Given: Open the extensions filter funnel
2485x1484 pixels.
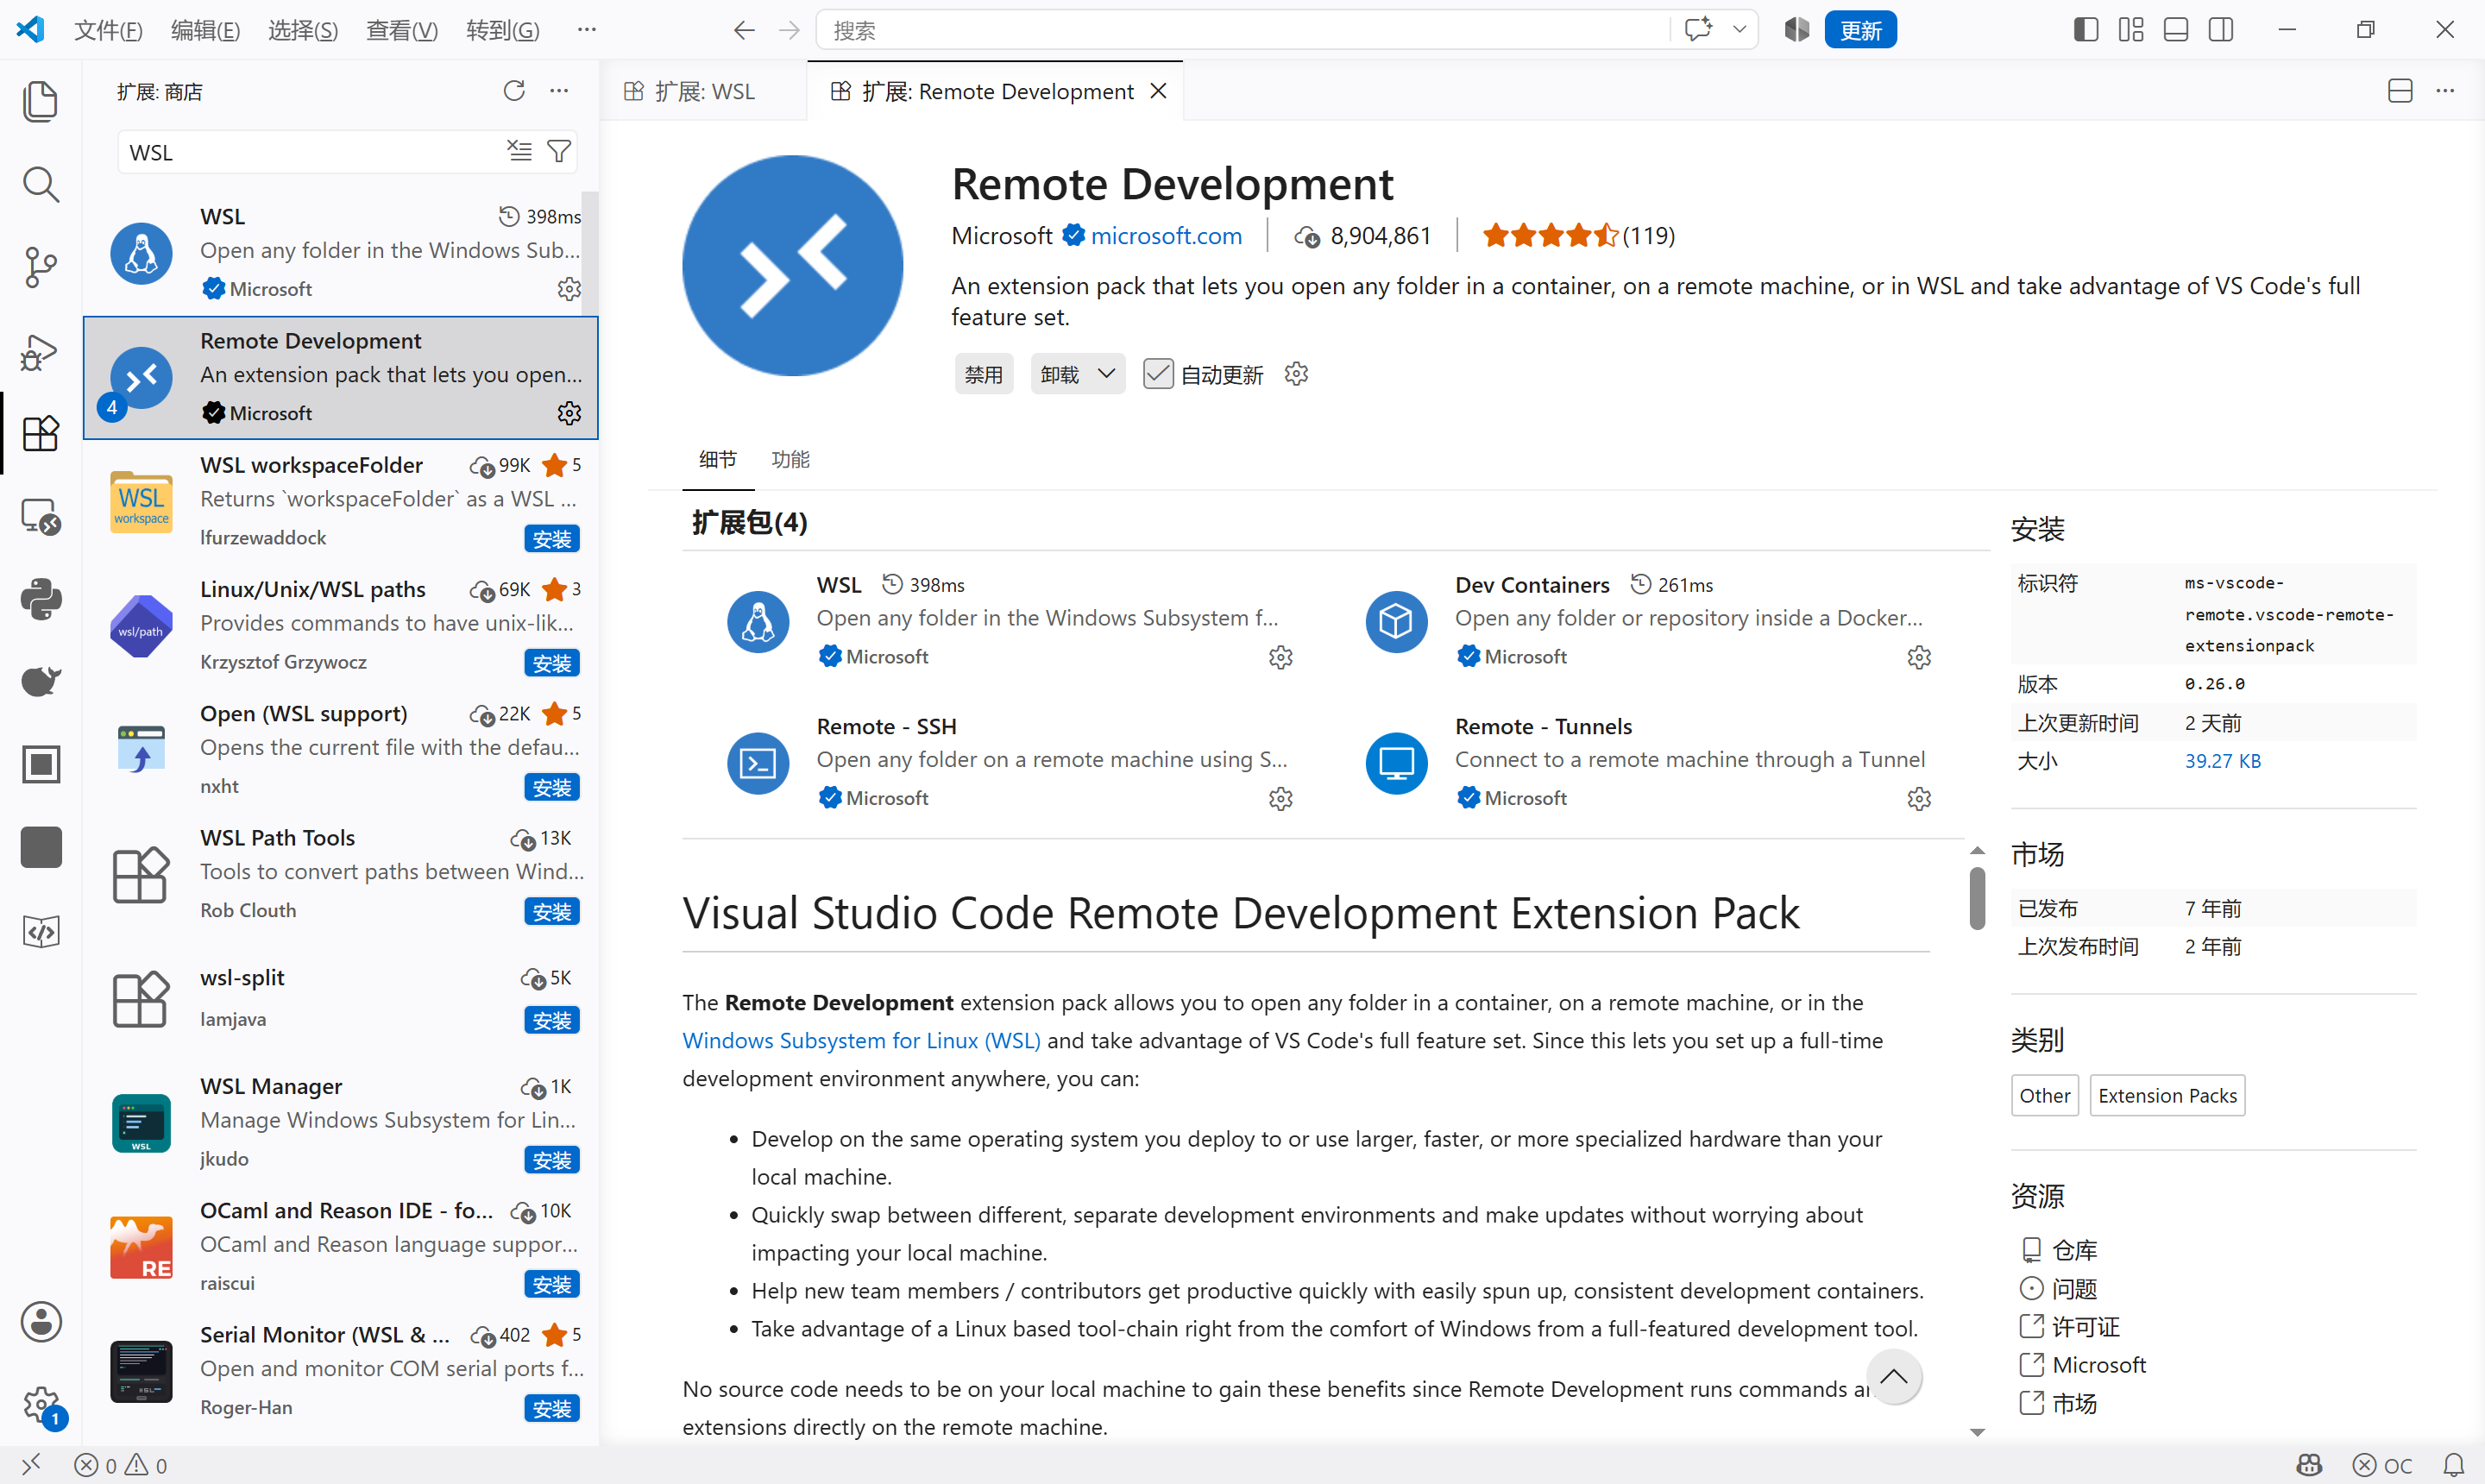Looking at the screenshot, I should point(559,151).
